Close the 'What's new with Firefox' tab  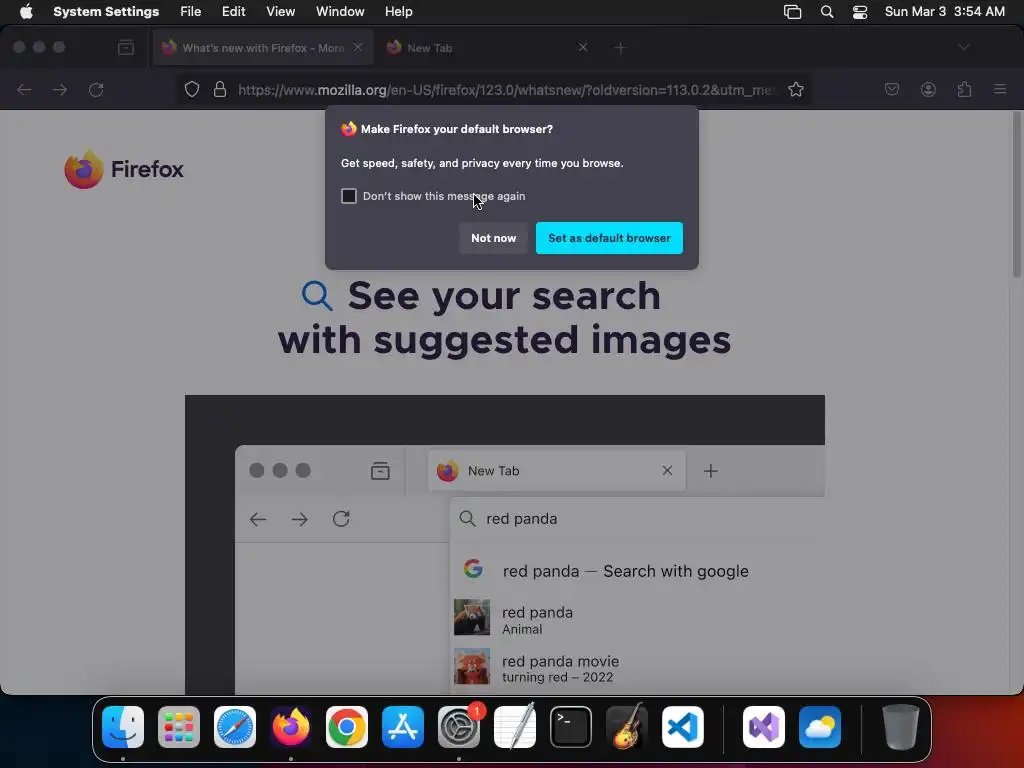pyautogui.click(x=358, y=47)
